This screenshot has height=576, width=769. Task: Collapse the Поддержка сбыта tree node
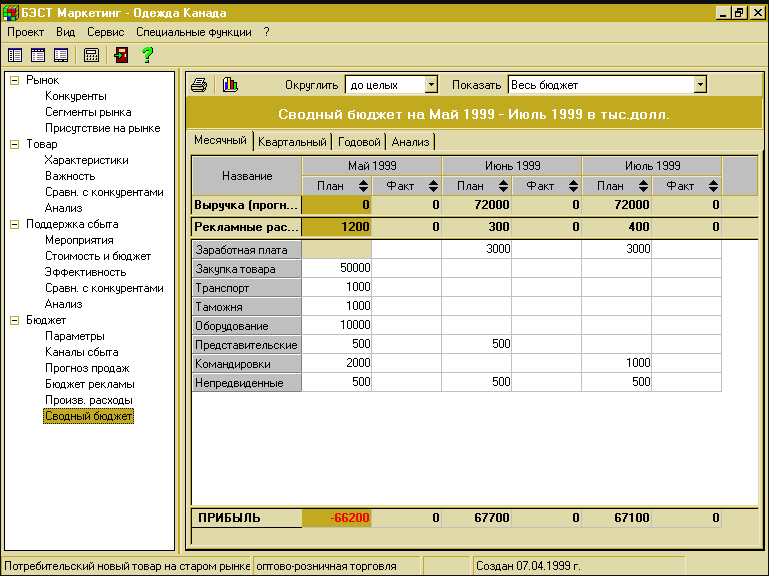tap(14, 224)
